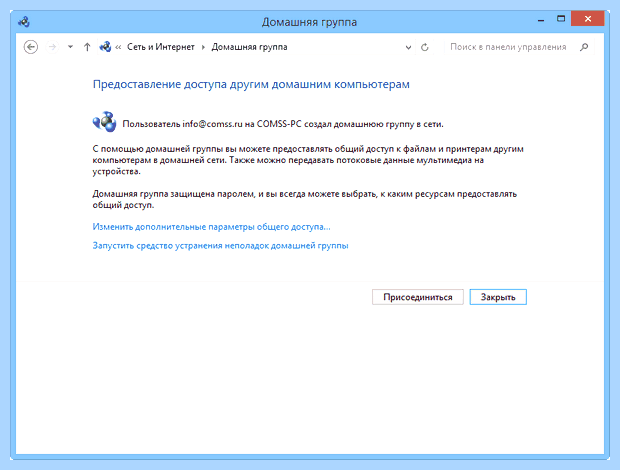Screen dimensions: 620x470
Task: Click the Присоединиться button
Action: click(x=418, y=297)
